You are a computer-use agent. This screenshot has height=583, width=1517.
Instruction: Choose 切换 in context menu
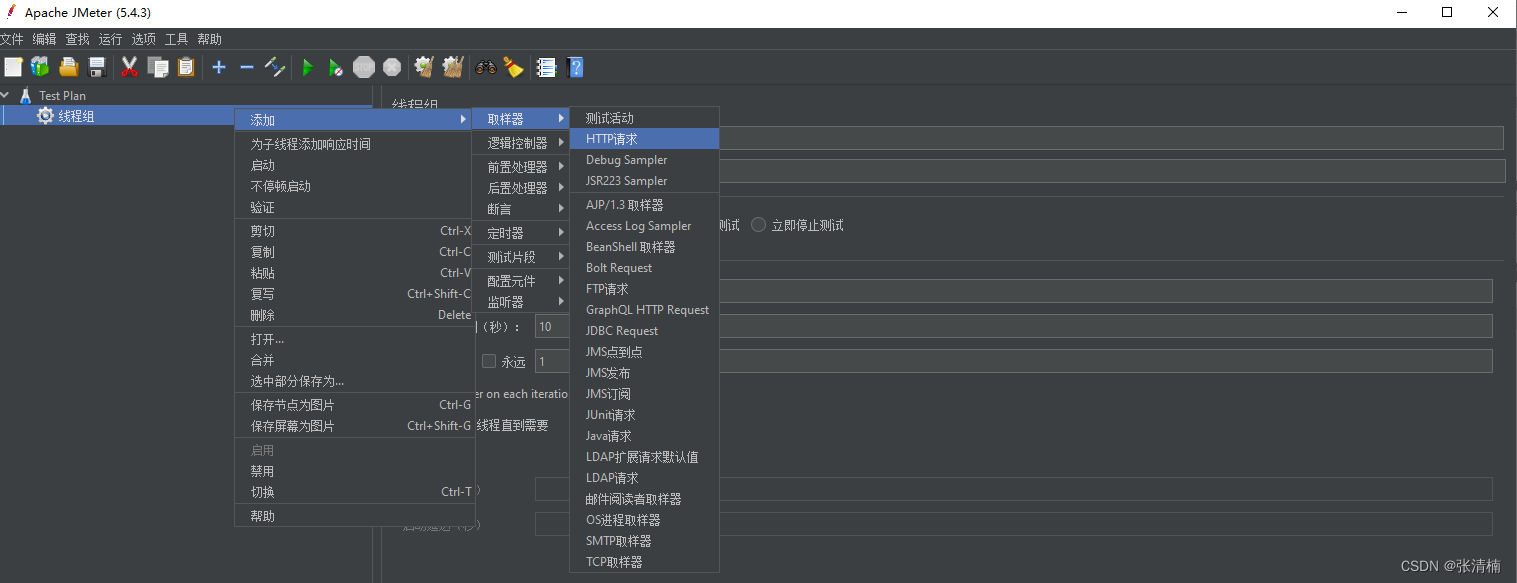tap(353, 492)
